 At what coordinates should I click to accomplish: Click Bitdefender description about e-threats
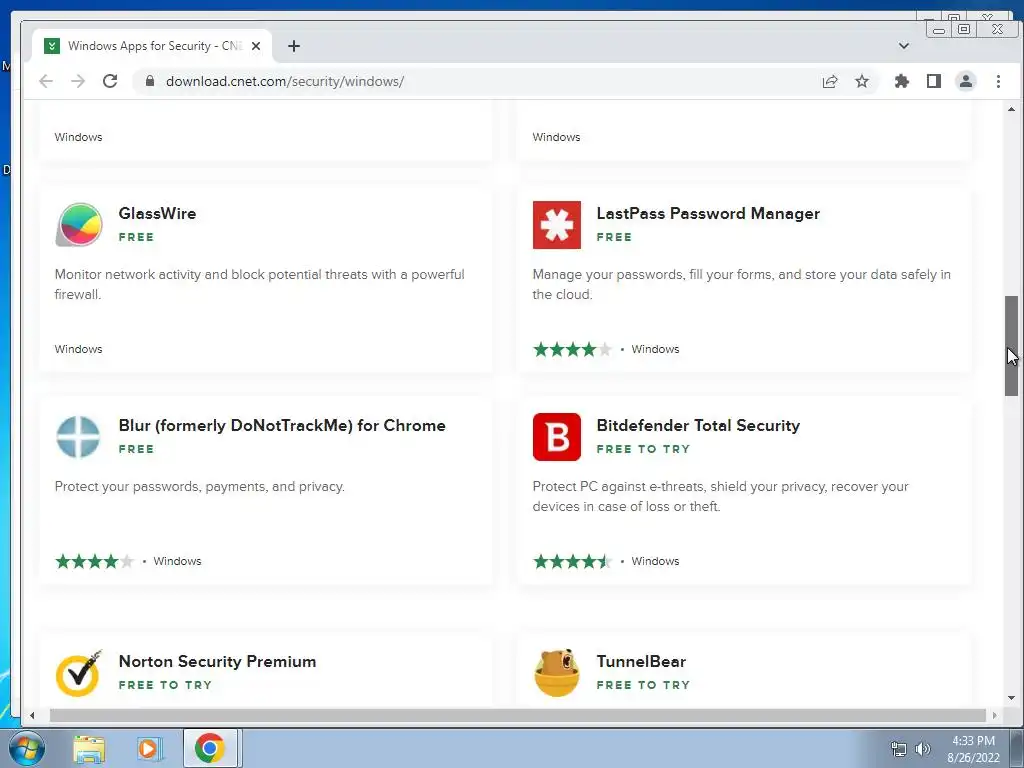click(720, 496)
